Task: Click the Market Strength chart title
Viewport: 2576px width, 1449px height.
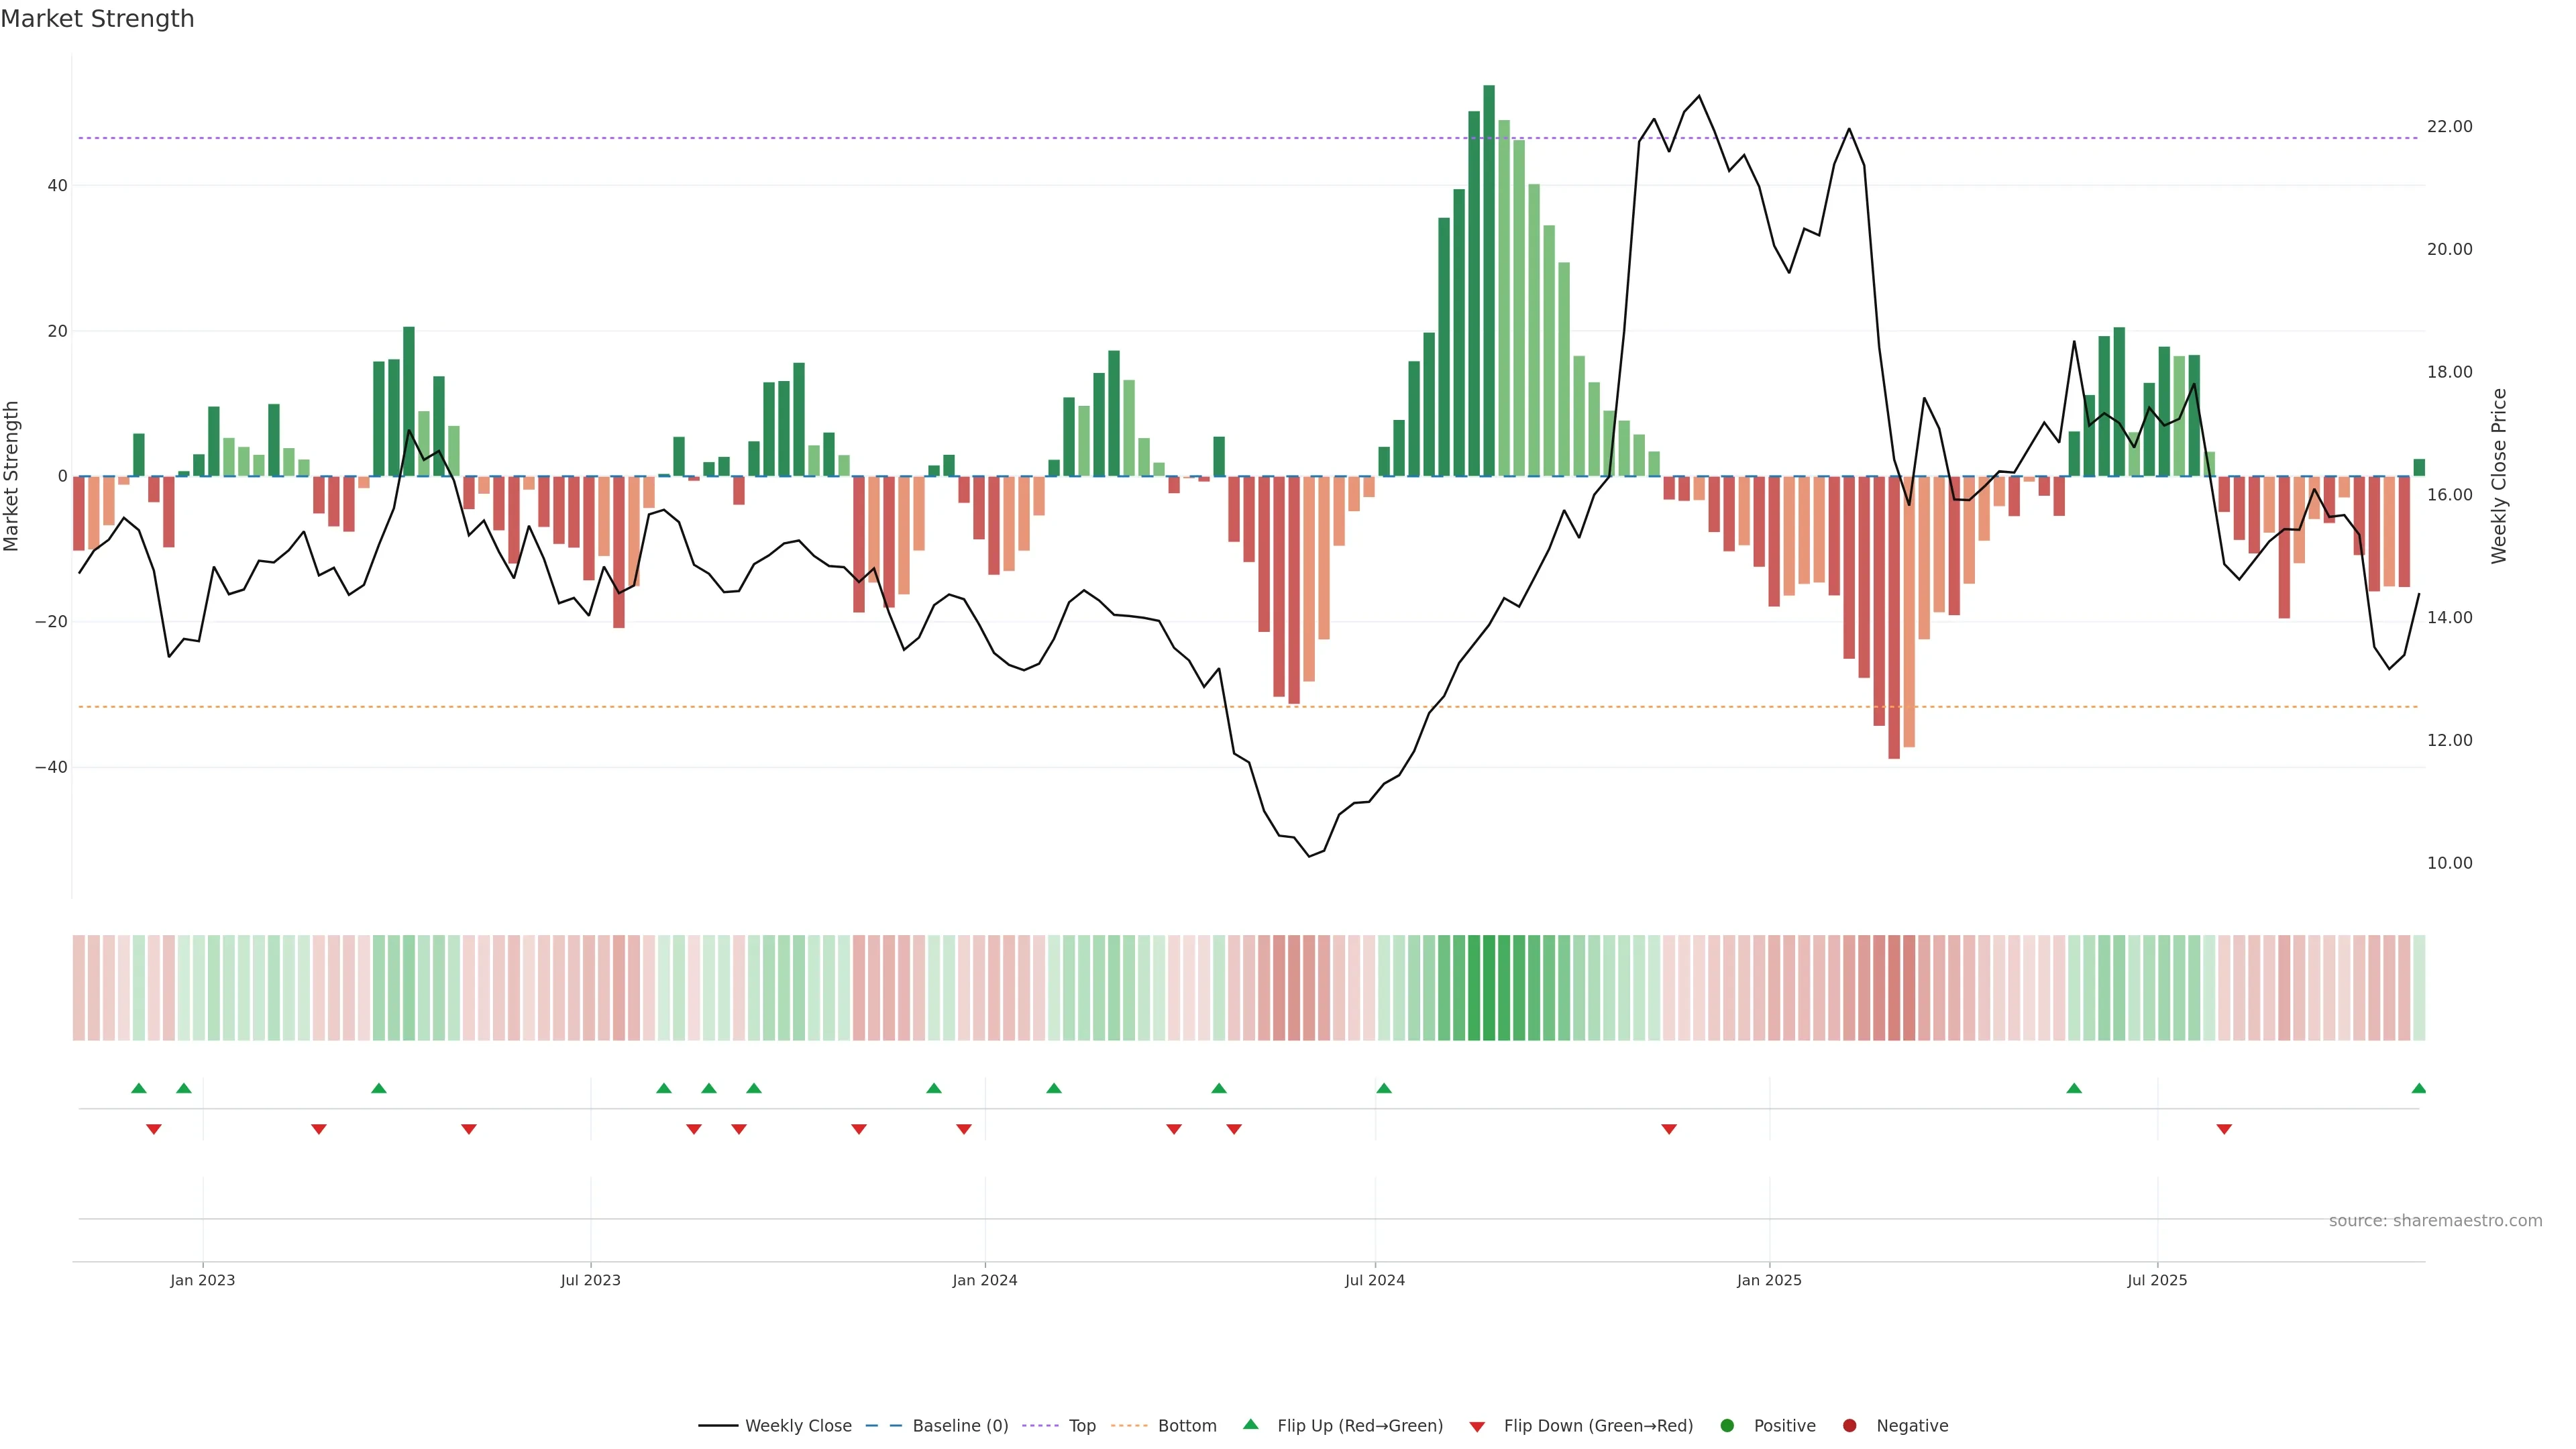Action: coord(98,19)
